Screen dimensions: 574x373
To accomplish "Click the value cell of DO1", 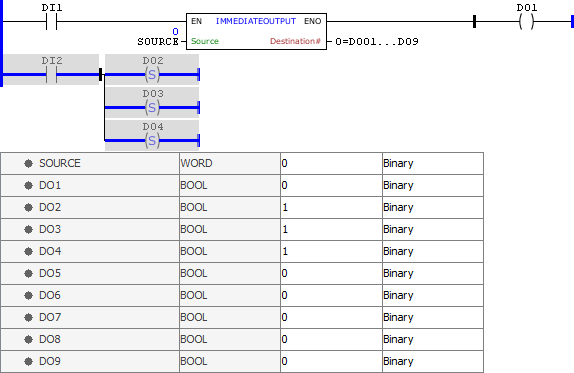I will (x=331, y=185).
